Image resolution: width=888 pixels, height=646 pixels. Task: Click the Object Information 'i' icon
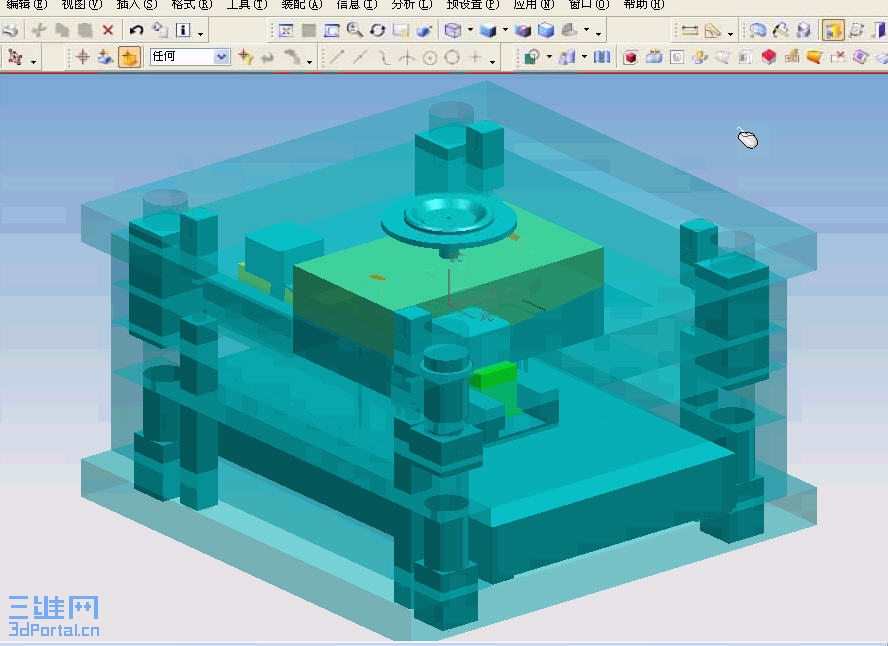(x=183, y=29)
